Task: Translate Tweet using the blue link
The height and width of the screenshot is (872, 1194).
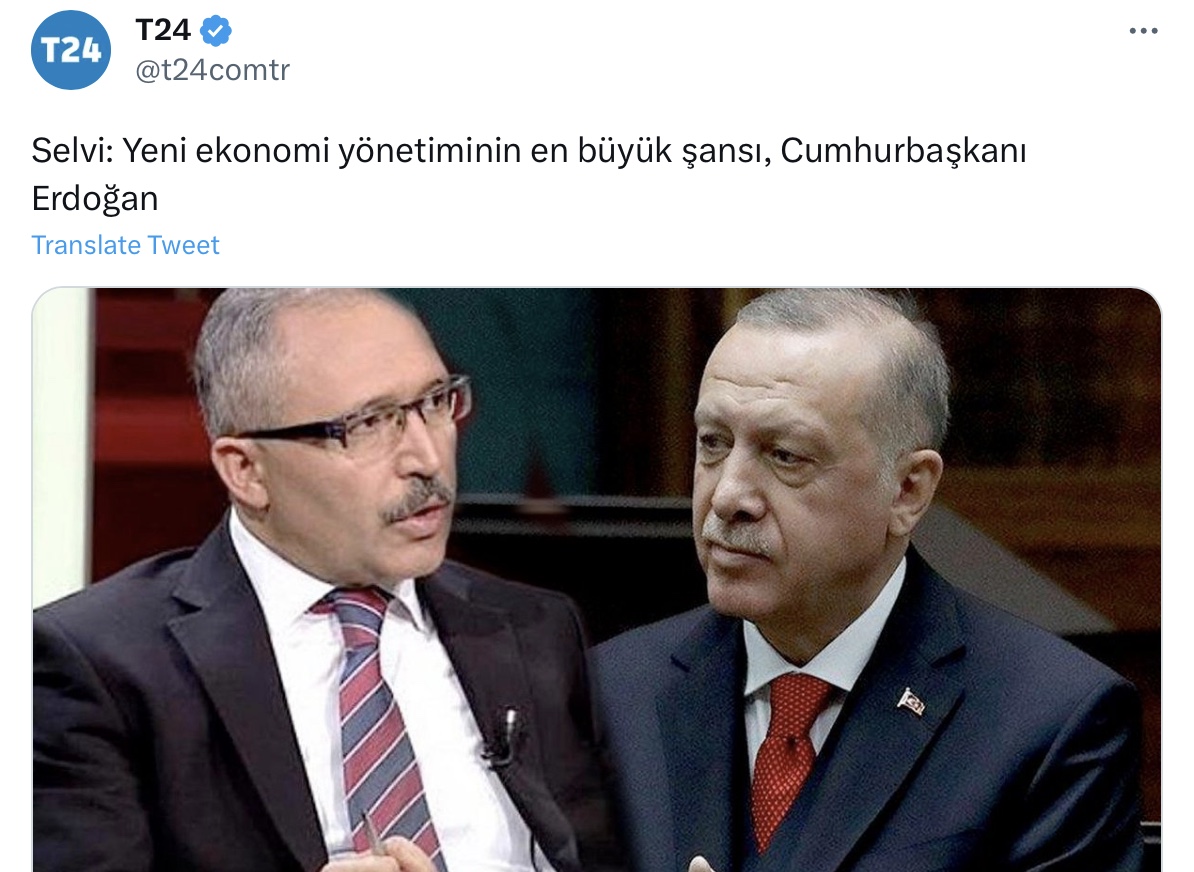Action: (x=125, y=245)
